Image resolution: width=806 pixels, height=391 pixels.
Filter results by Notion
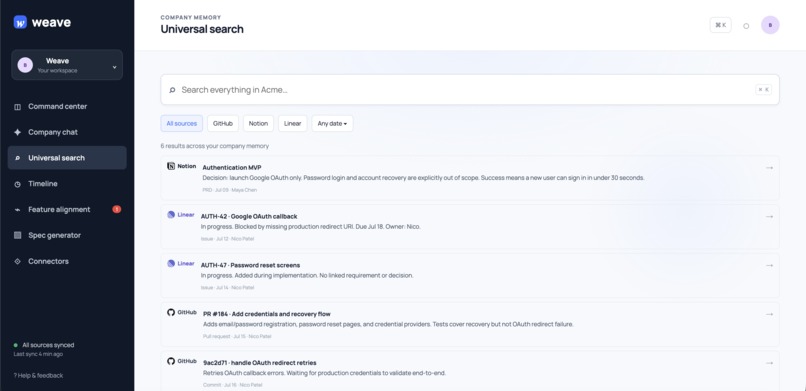point(258,123)
